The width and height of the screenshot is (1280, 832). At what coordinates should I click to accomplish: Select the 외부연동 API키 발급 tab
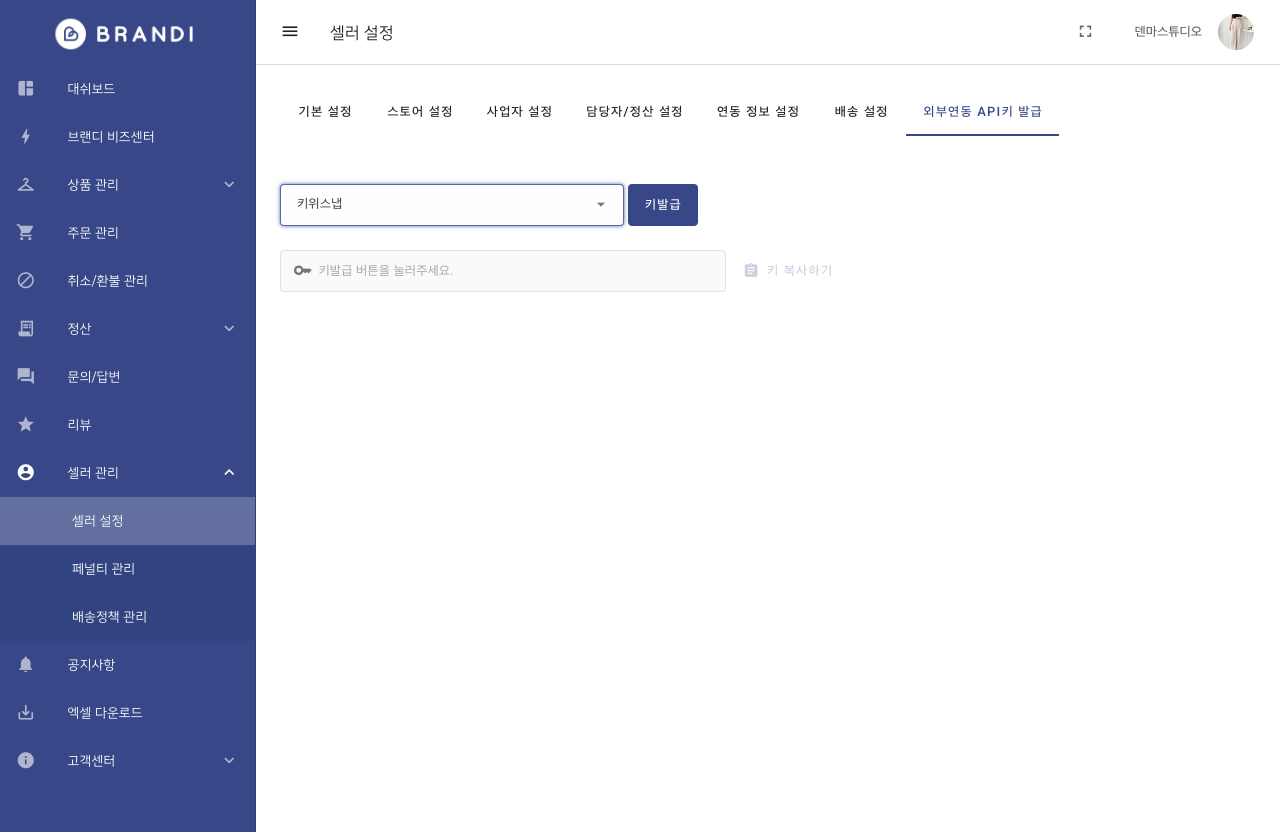(x=982, y=111)
